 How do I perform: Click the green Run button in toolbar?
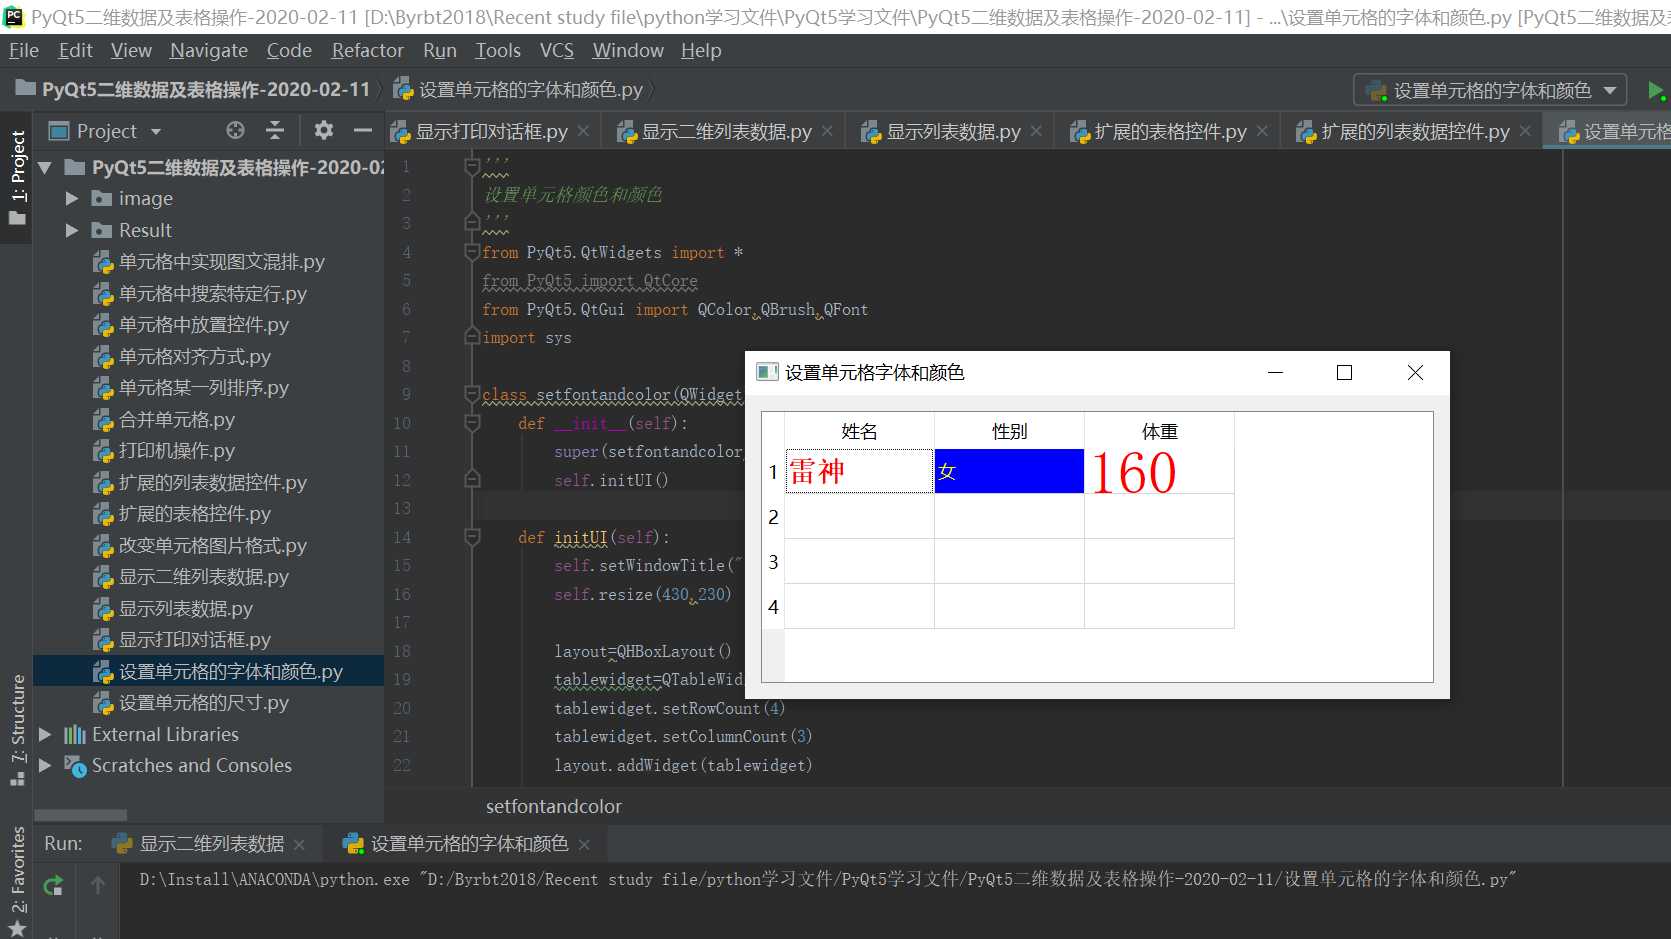click(x=1655, y=90)
